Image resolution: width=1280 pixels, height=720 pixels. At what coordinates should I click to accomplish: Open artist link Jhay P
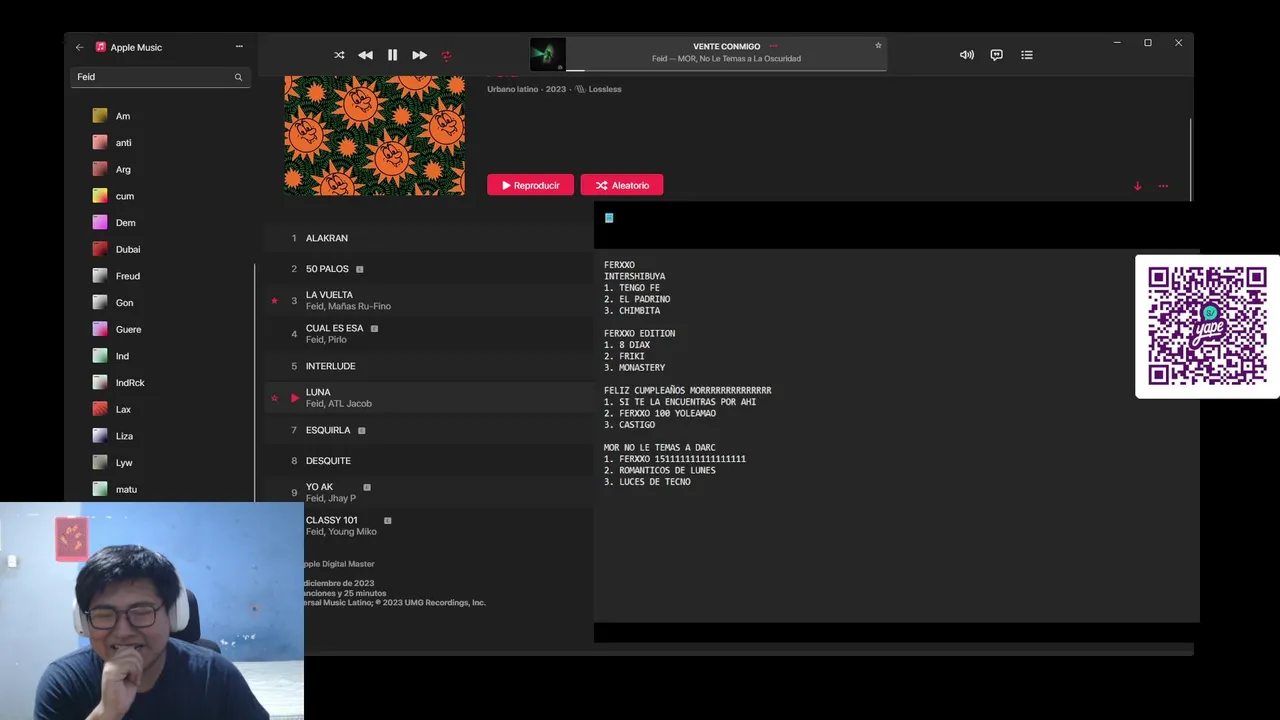point(343,498)
